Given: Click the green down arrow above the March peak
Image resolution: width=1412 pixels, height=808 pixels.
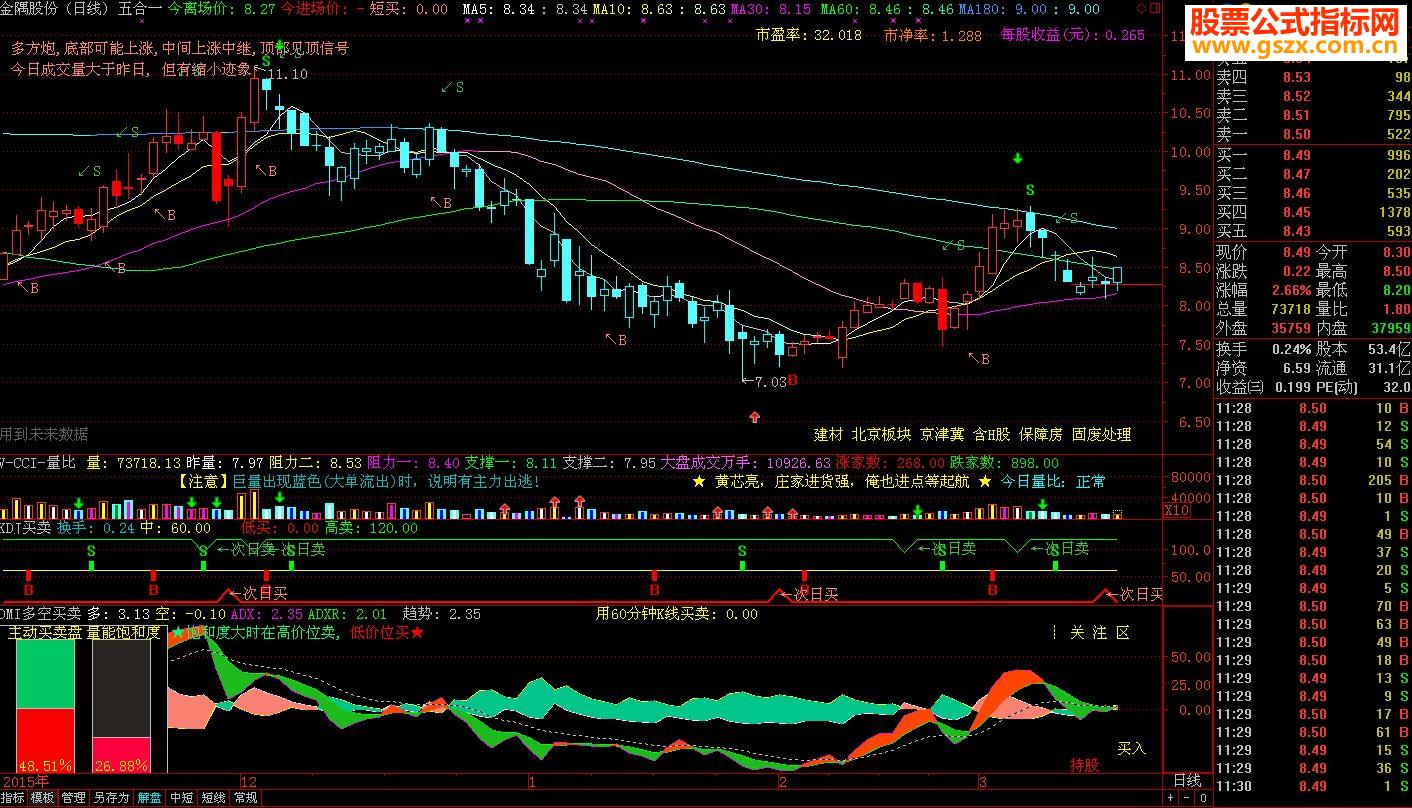Looking at the screenshot, I should click(x=1018, y=158).
